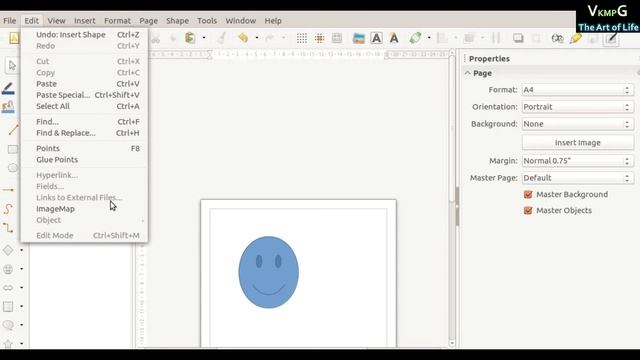Click the green Transformations toolbar icon
The image size is (640, 360).
coord(416,38)
